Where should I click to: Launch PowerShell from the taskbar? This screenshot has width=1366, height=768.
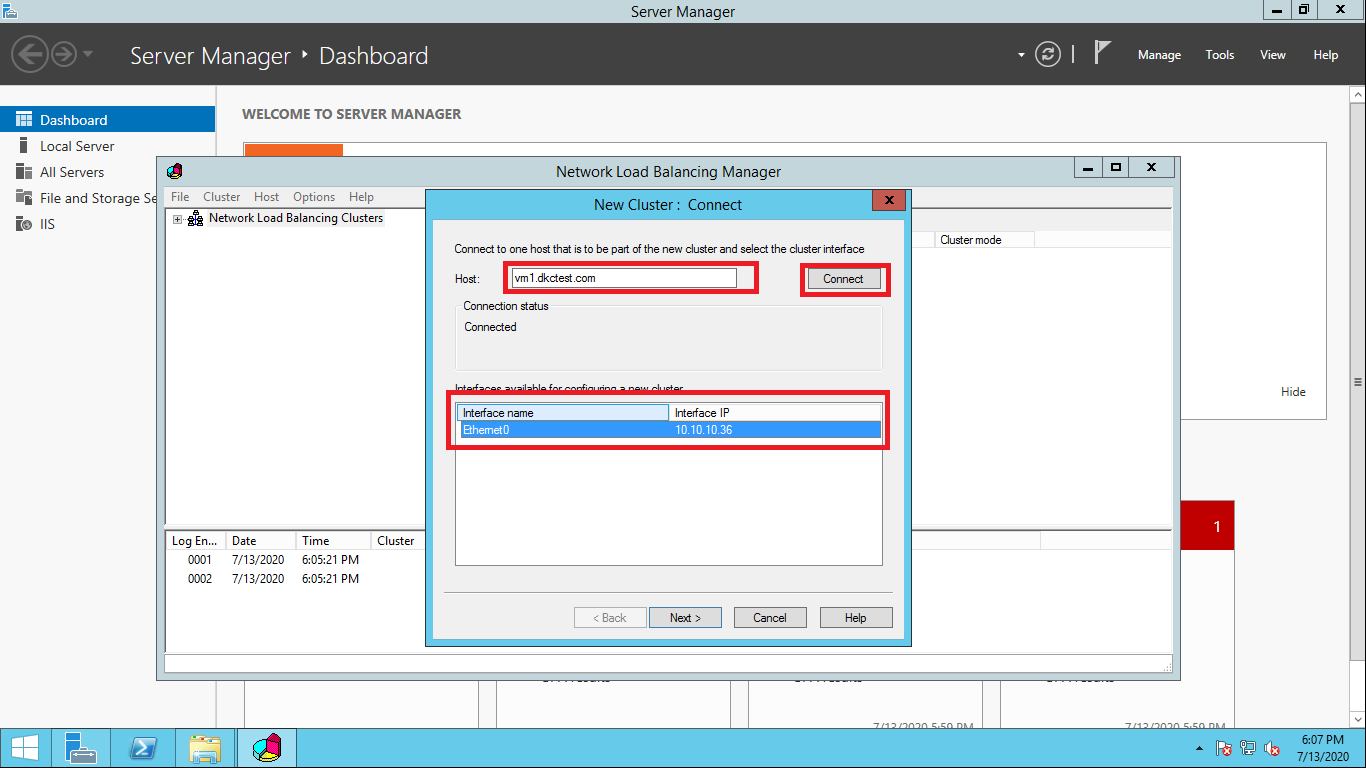(x=143, y=748)
